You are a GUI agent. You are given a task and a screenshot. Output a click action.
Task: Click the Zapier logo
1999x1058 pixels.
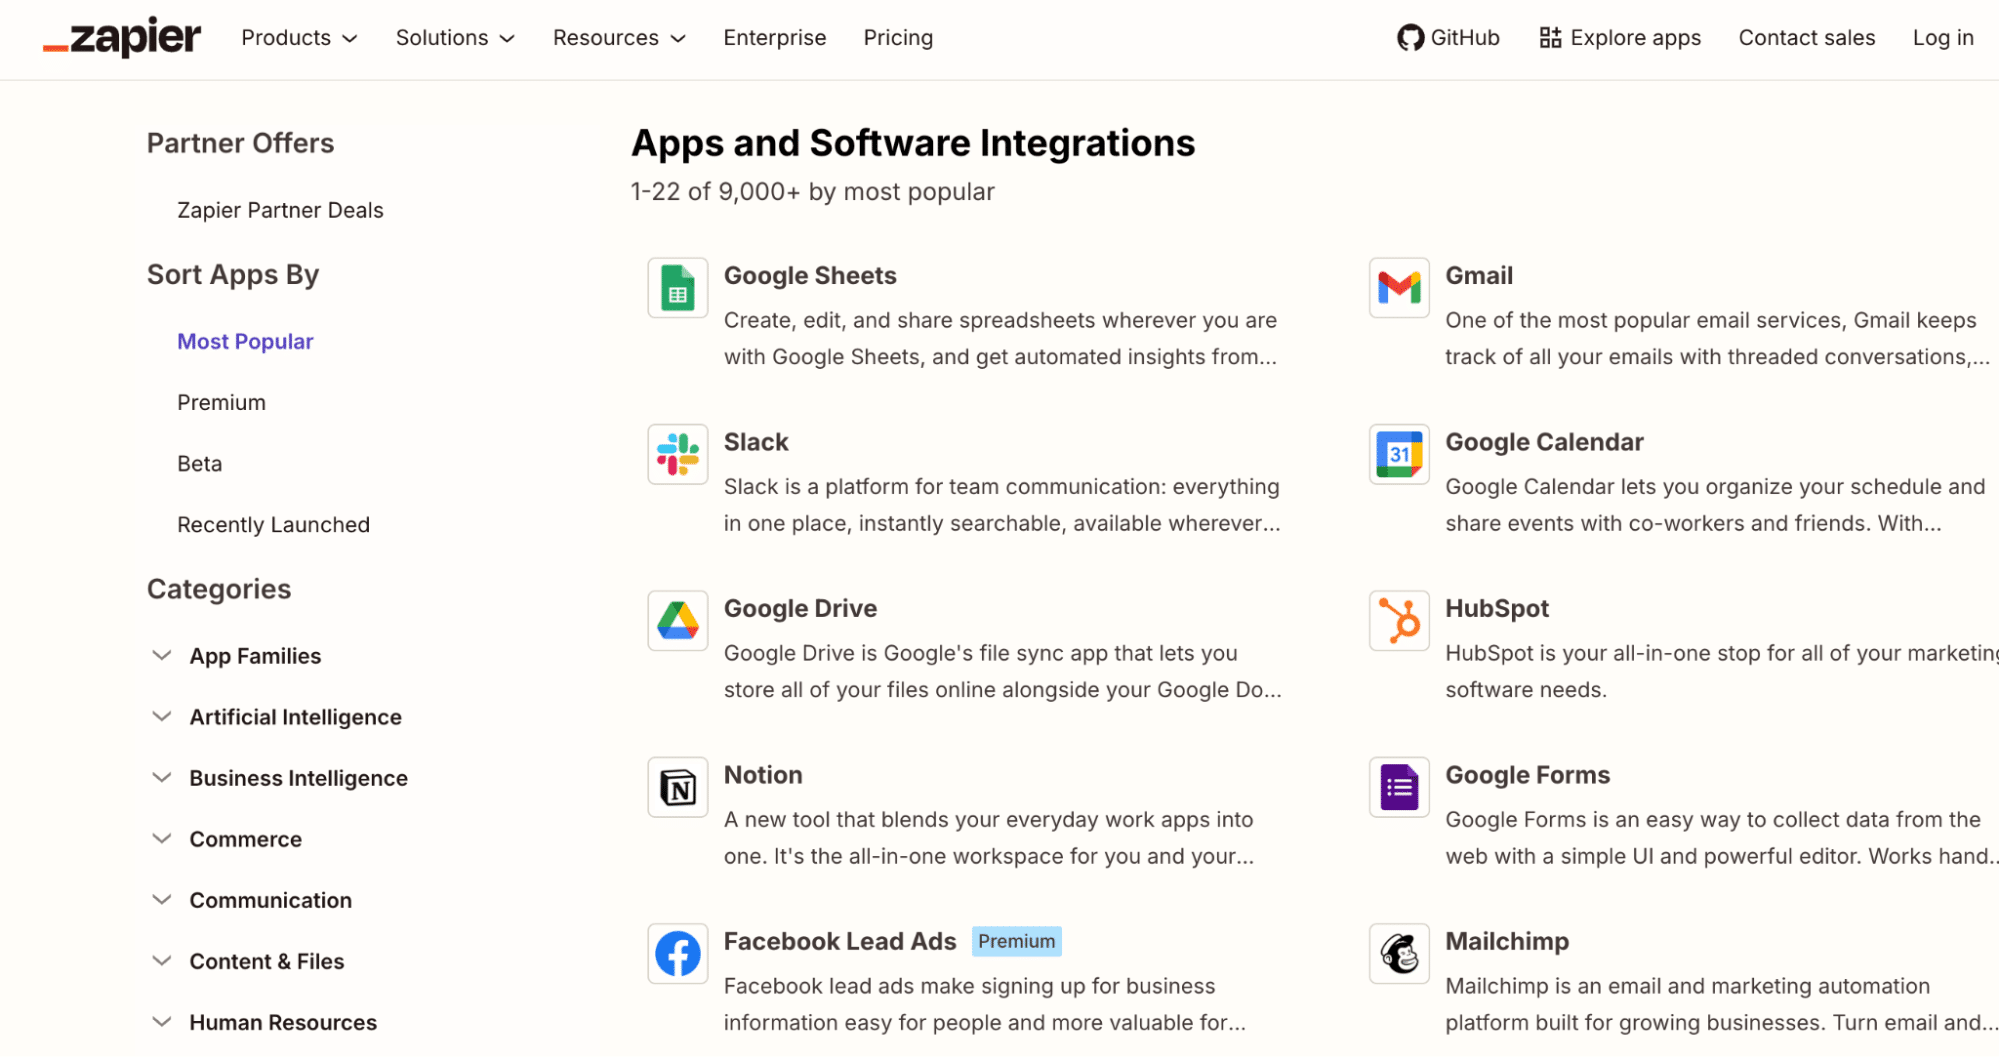122,37
